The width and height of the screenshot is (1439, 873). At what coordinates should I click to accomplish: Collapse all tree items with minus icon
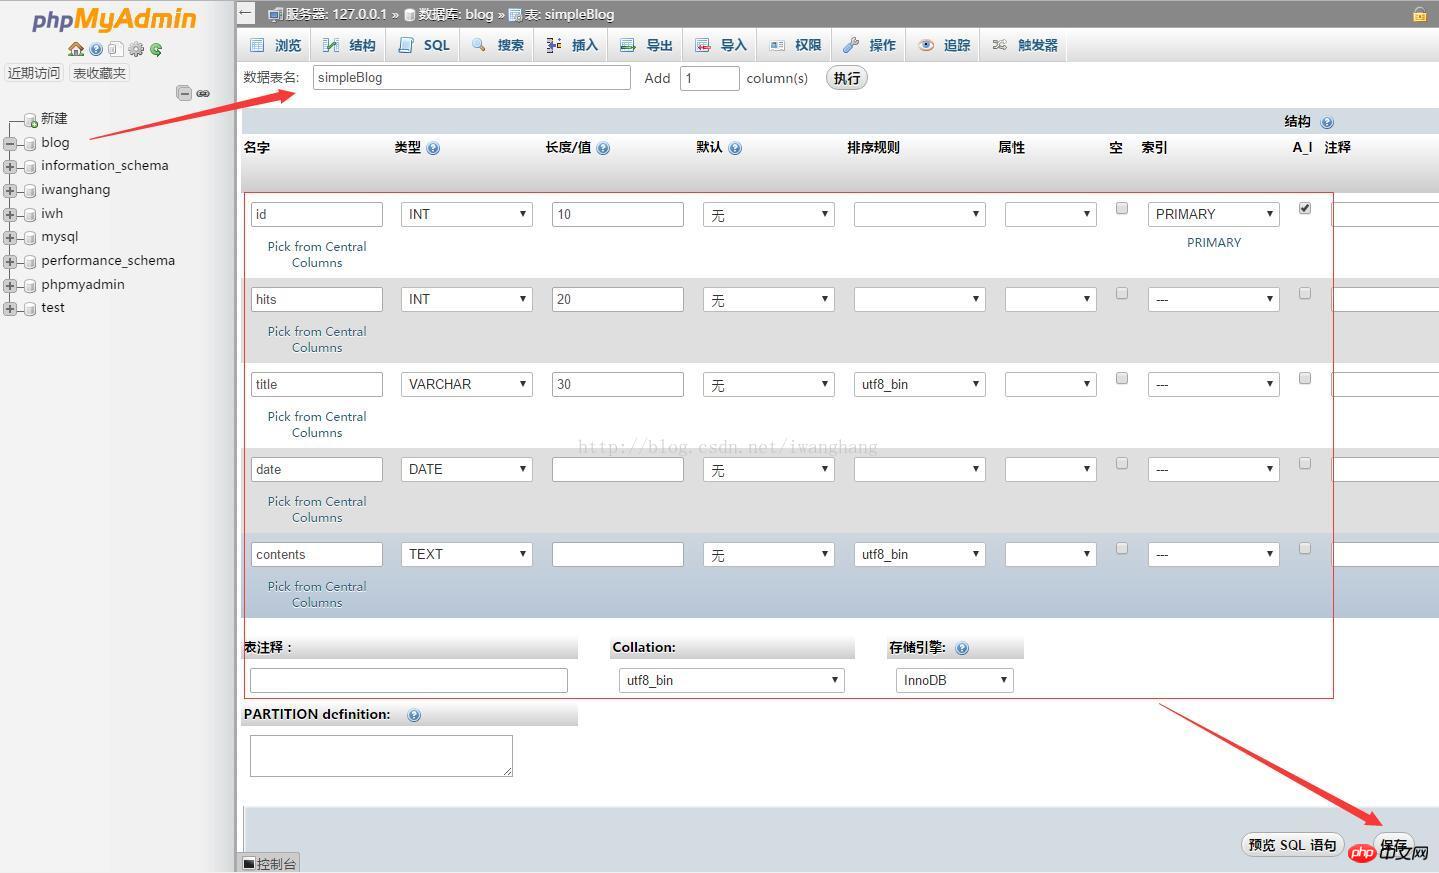point(184,93)
